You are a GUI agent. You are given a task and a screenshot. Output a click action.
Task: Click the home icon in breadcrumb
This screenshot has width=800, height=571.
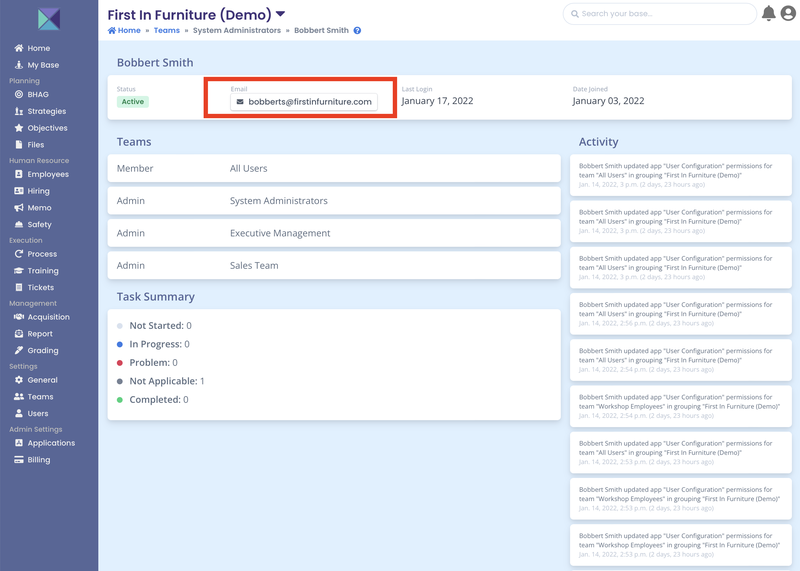113,31
